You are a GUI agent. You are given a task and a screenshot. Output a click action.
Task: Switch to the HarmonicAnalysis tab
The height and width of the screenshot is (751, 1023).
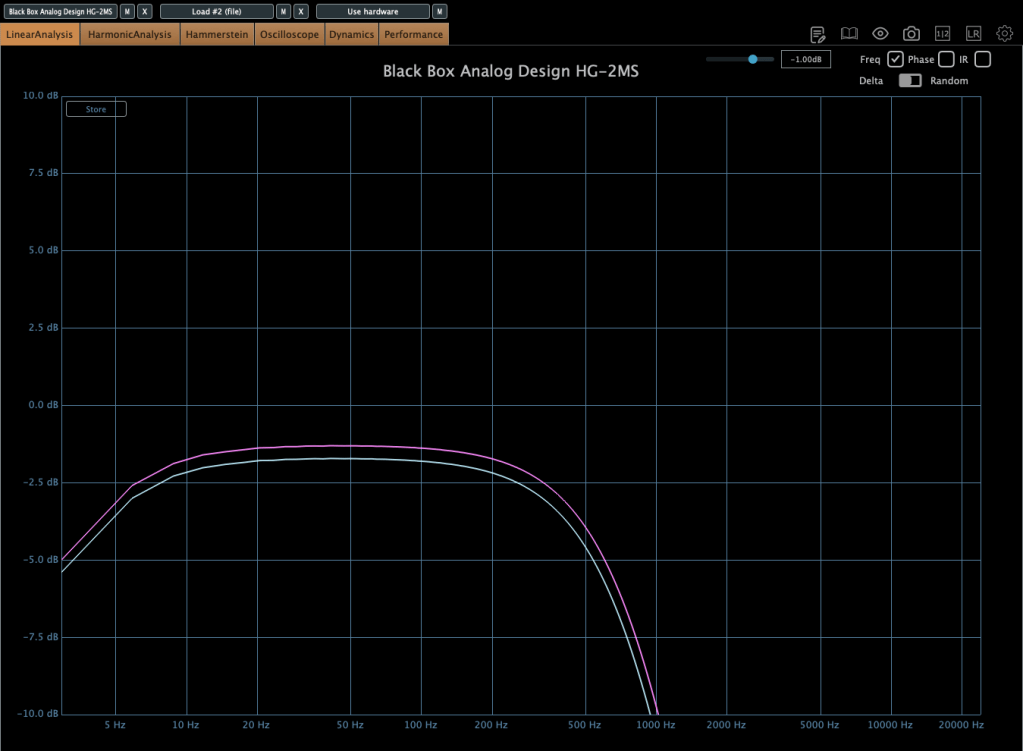pos(130,35)
